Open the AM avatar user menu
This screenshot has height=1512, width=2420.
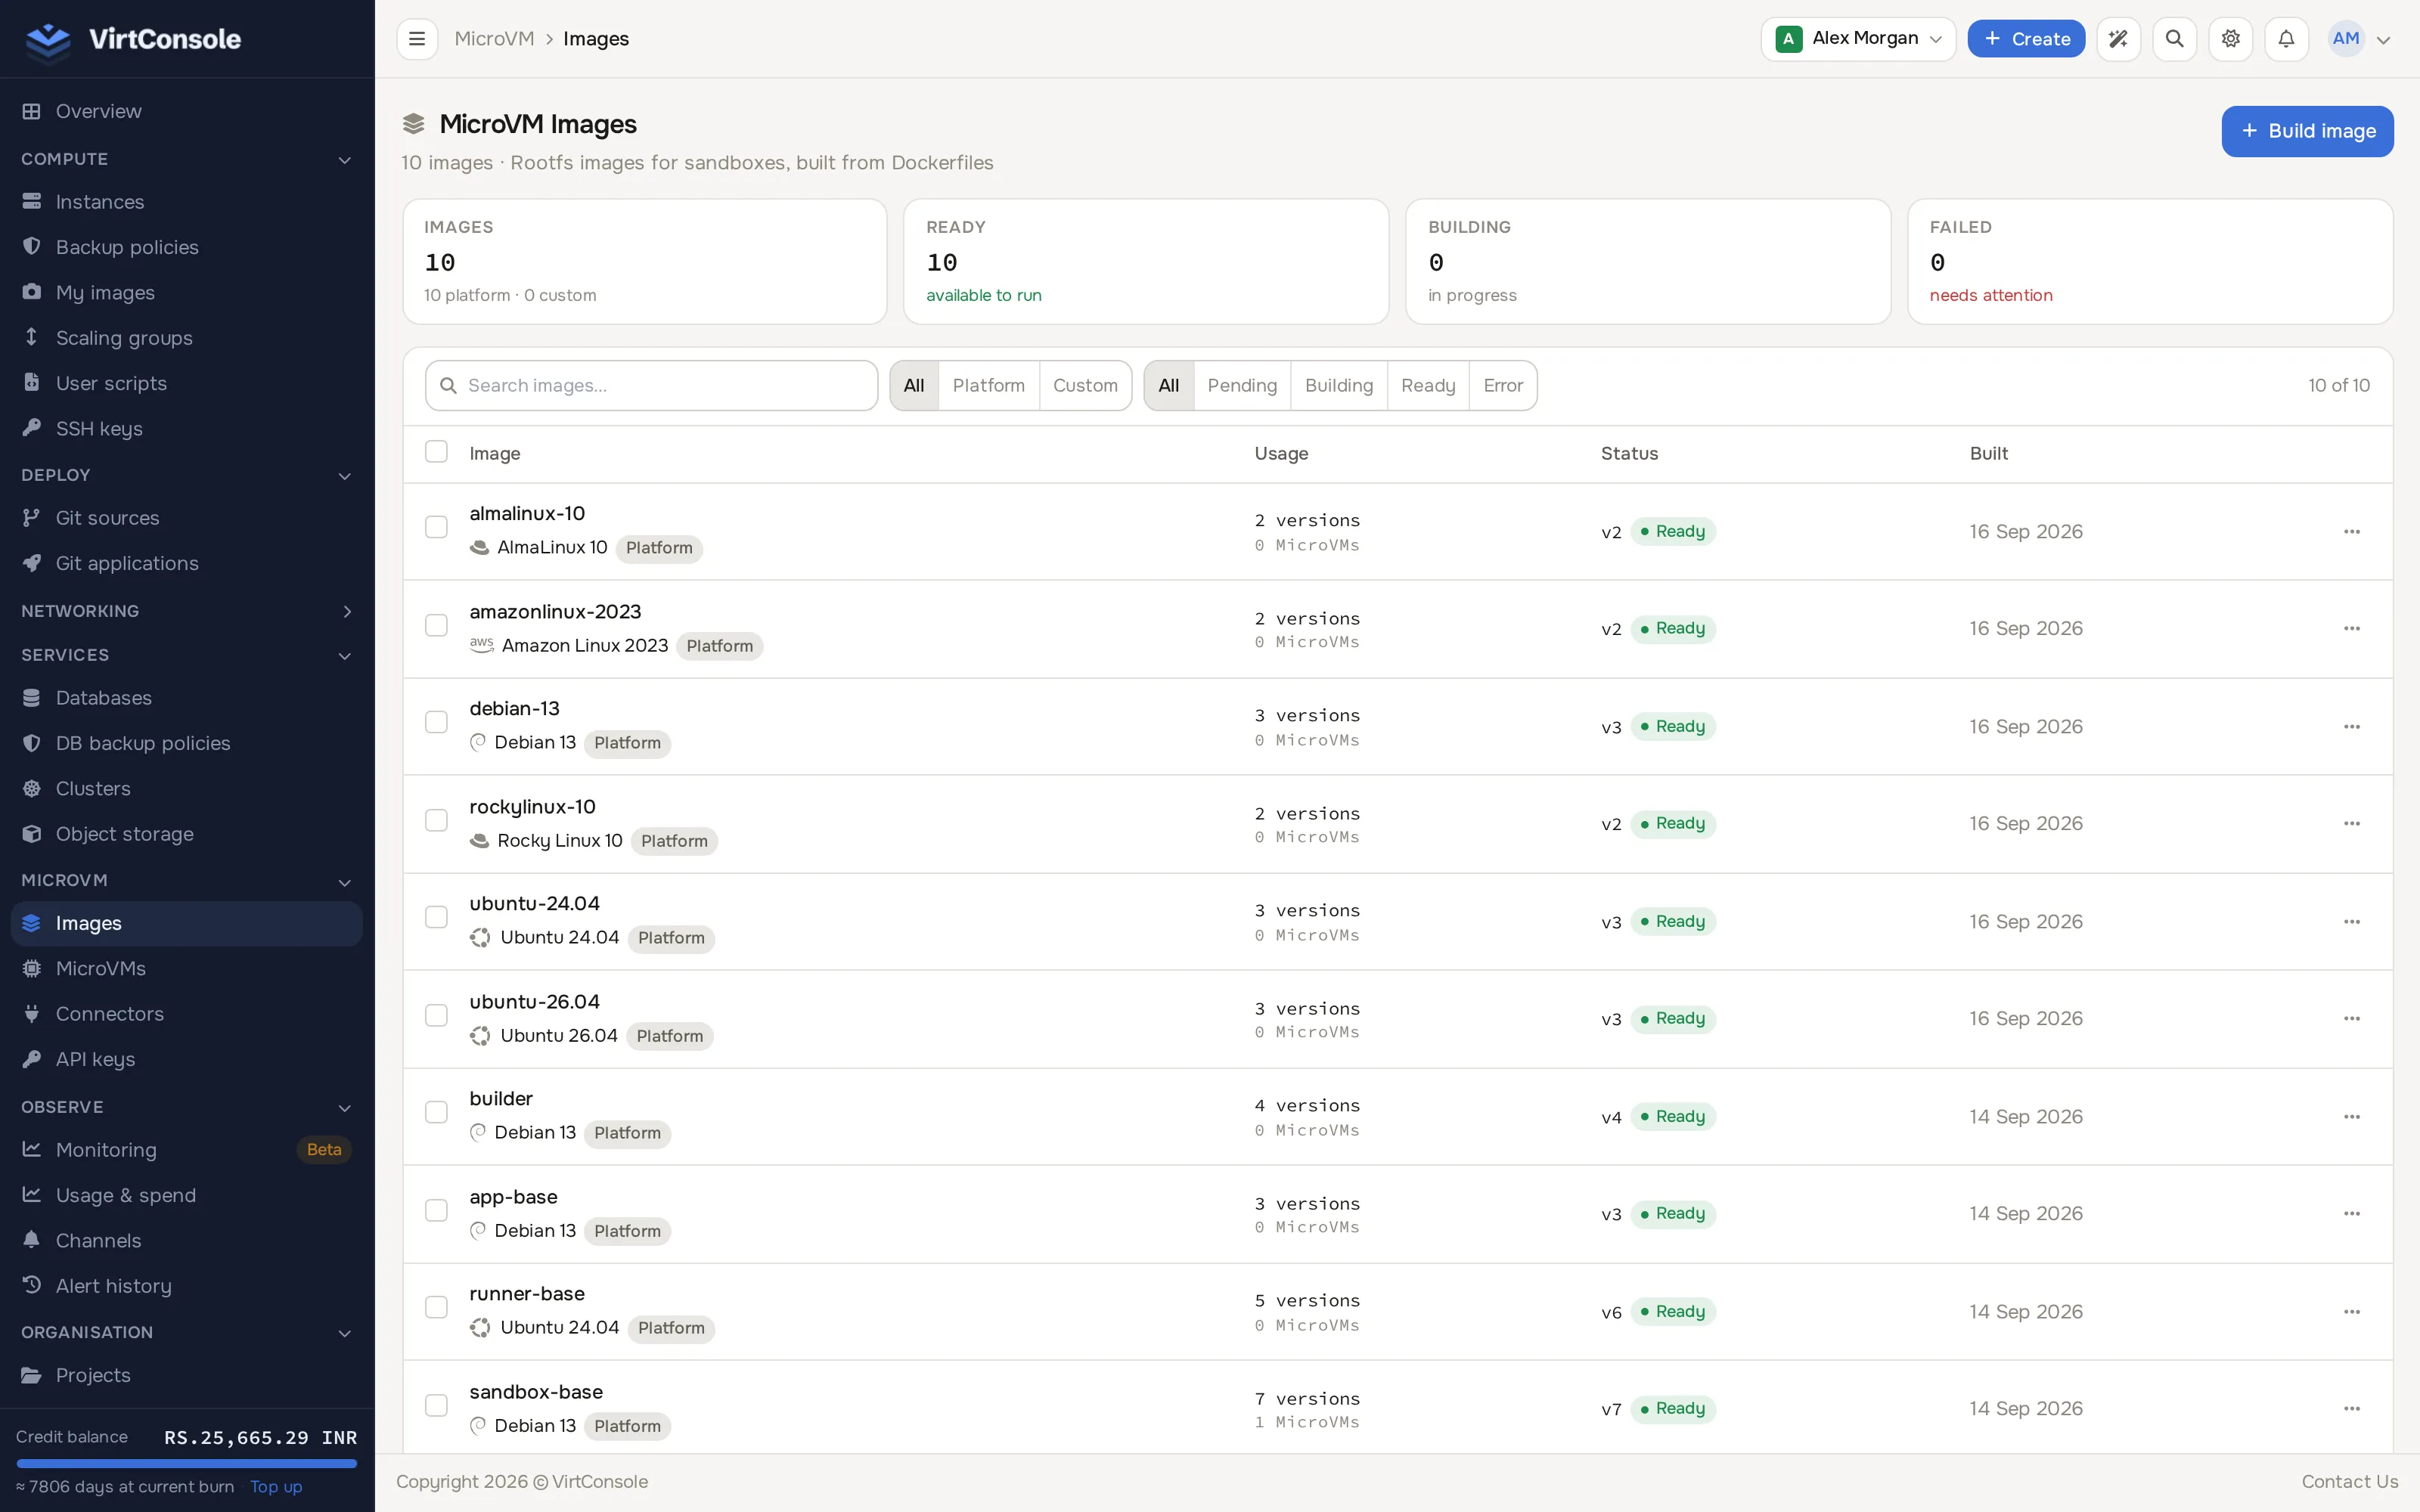coord(2360,39)
